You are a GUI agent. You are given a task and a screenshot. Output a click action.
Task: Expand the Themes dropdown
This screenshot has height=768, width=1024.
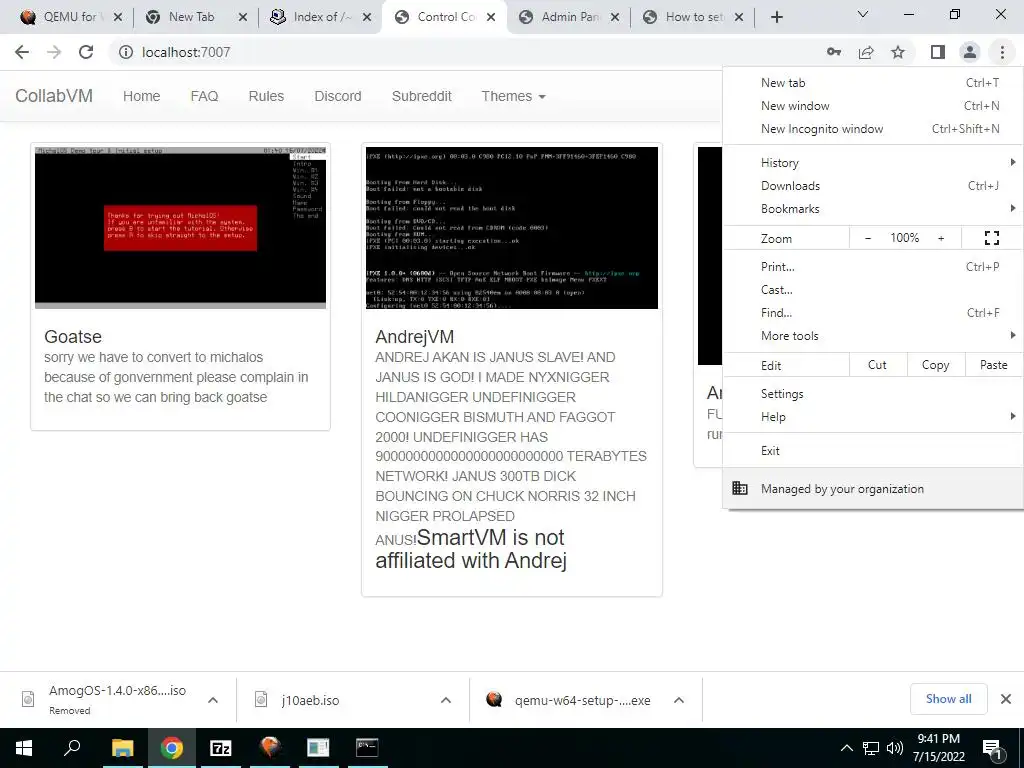coord(513,96)
